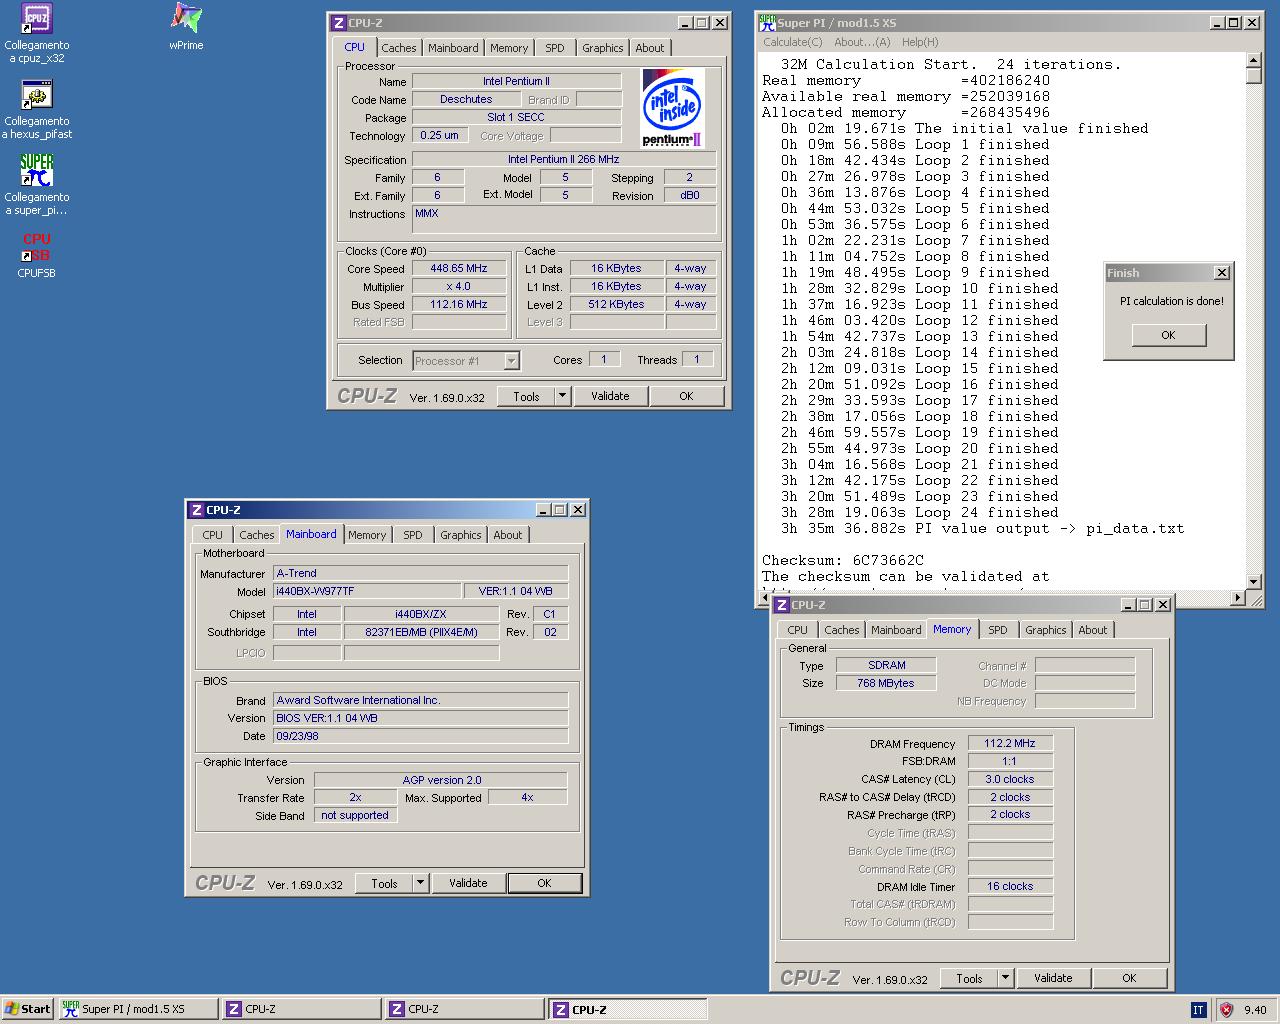The image size is (1280, 1024).
Task: Open Tools dropdown arrow in CPU window
Action: 562,396
